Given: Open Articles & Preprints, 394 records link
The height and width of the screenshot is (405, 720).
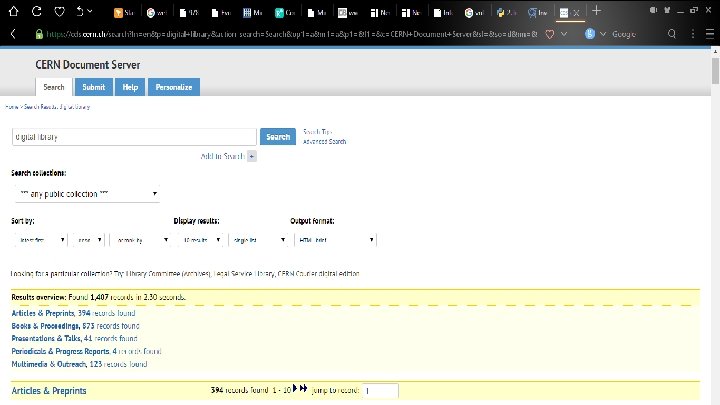Looking at the screenshot, I should point(73,313).
